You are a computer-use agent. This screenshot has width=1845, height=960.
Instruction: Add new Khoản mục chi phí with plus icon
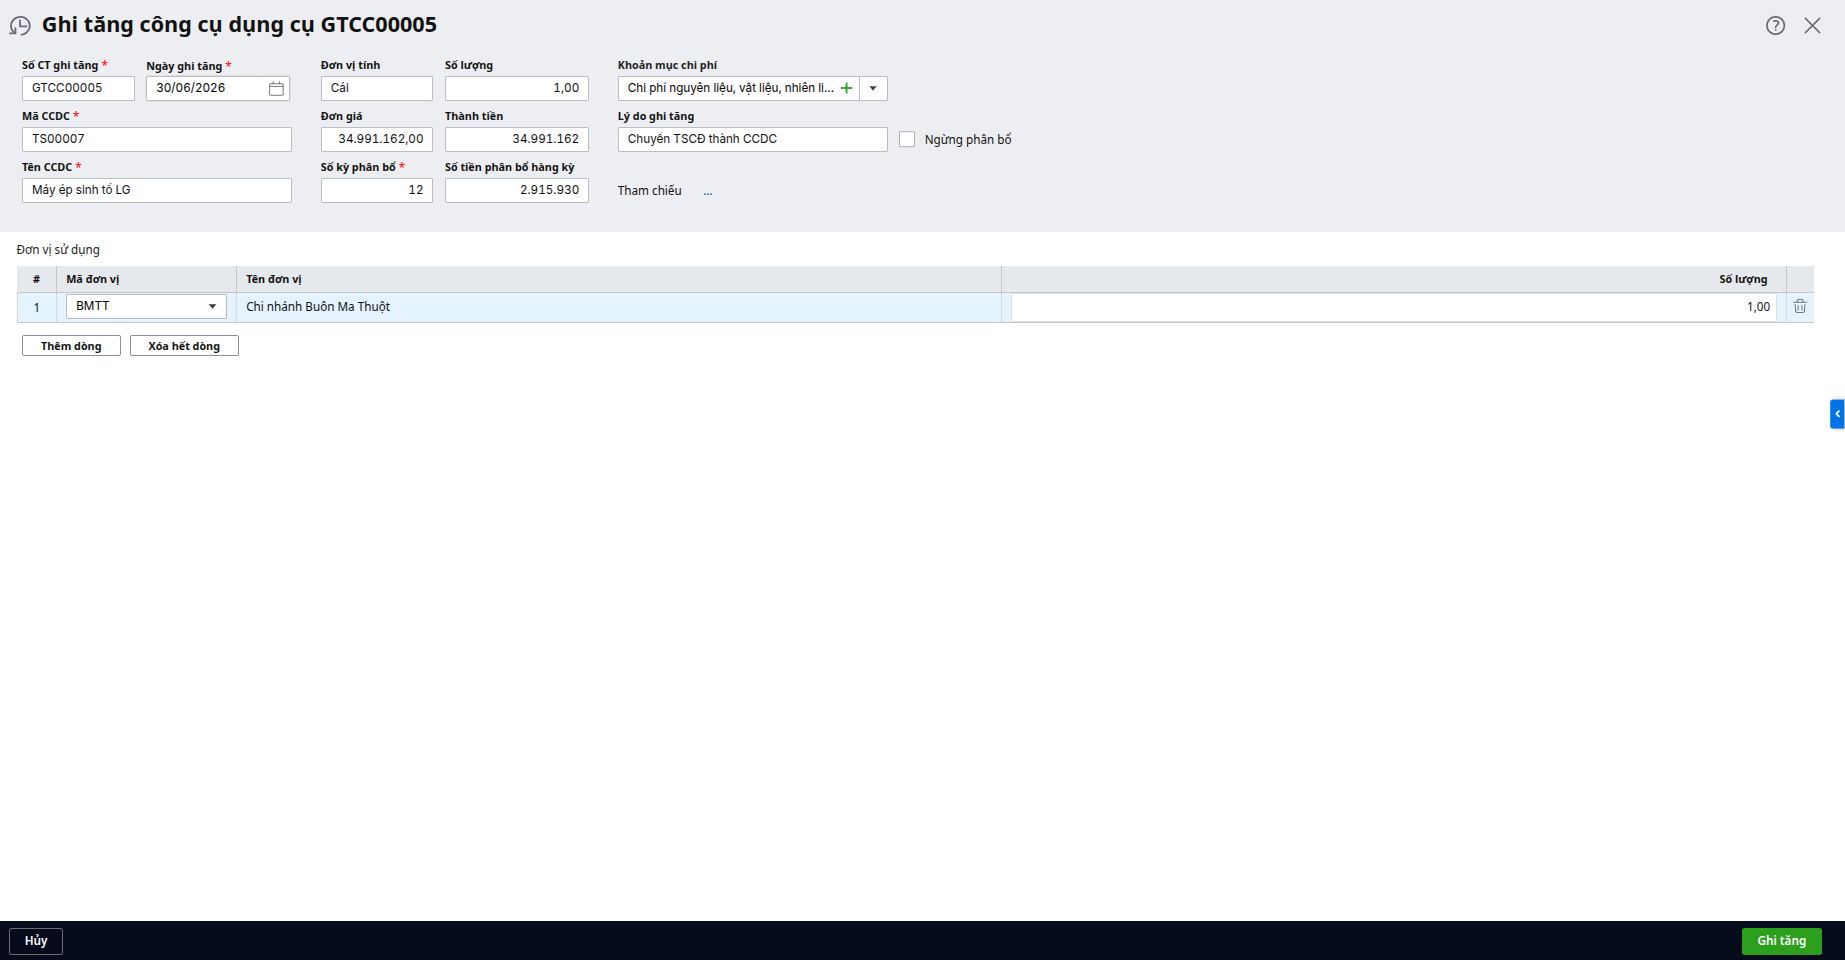pyautogui.click(x=846, y=88)
